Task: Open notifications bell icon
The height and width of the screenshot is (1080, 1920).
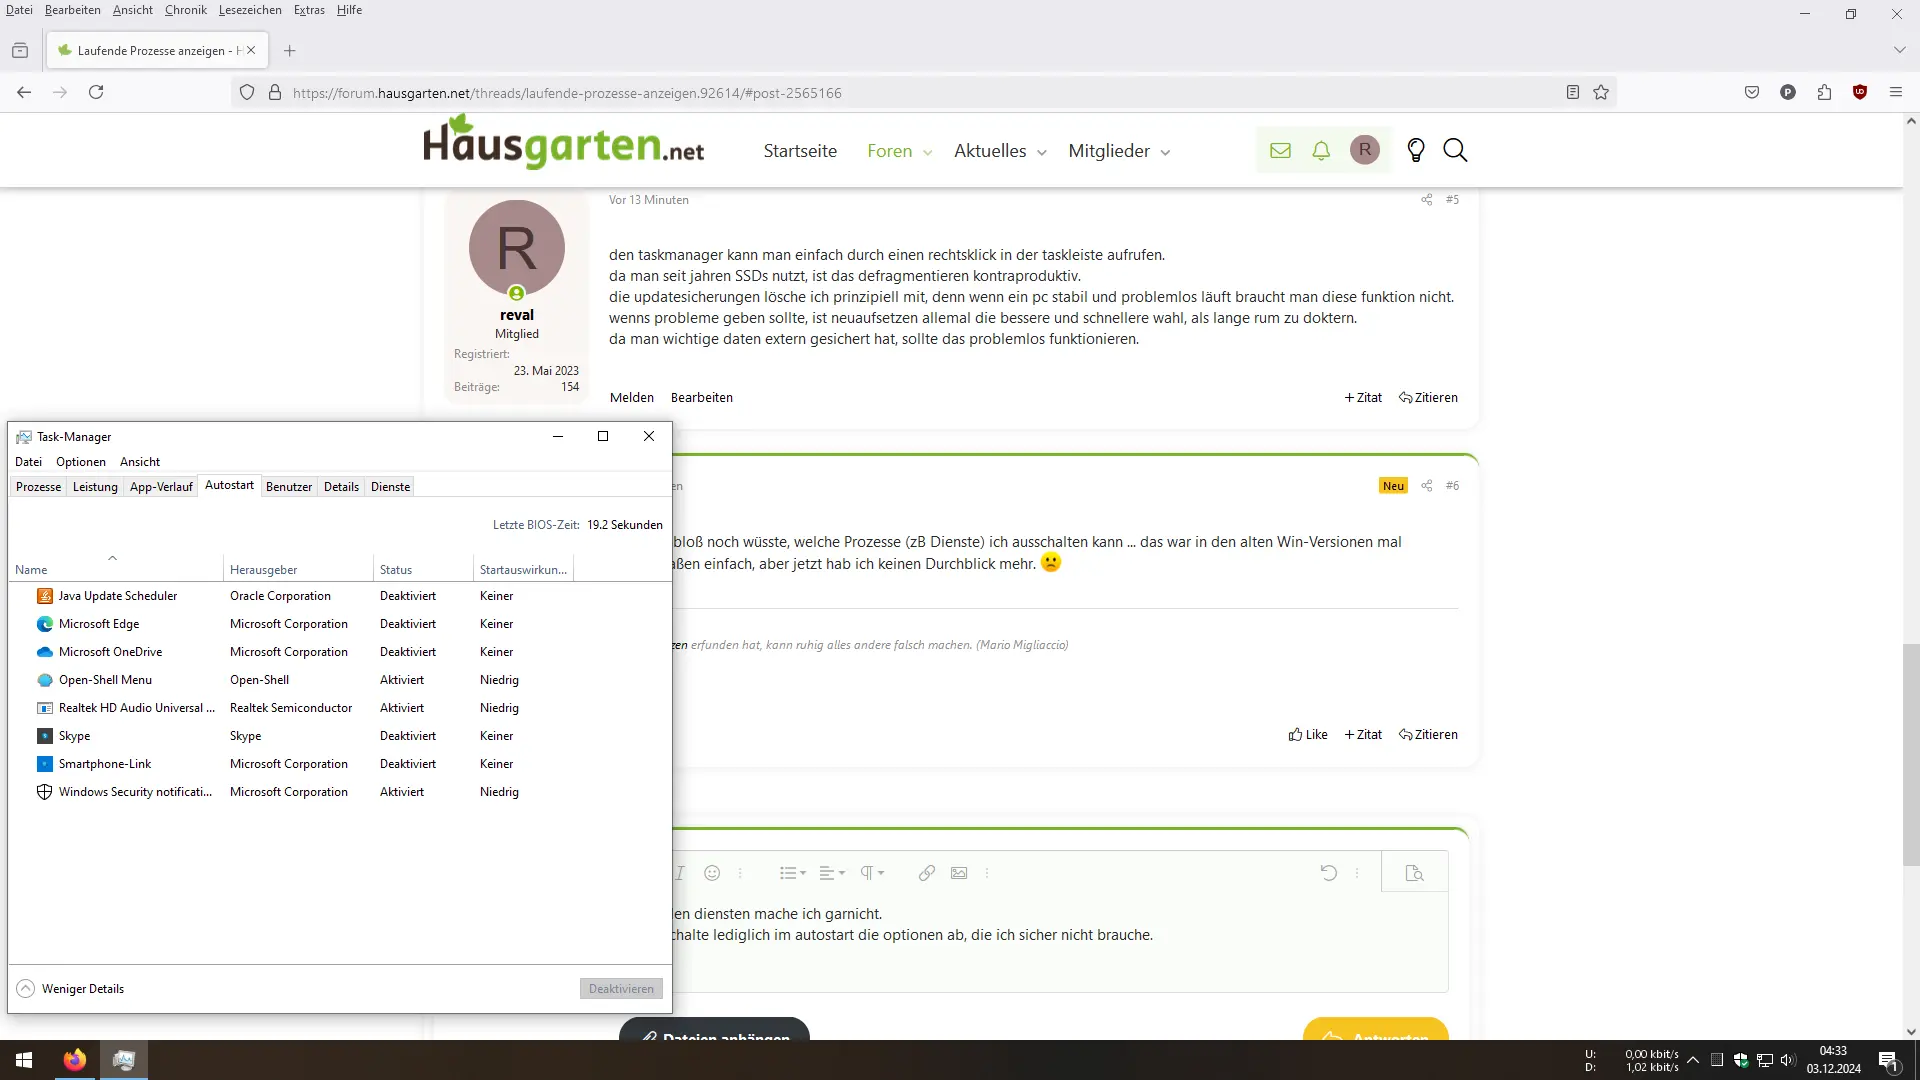Action: [1321, 151]
